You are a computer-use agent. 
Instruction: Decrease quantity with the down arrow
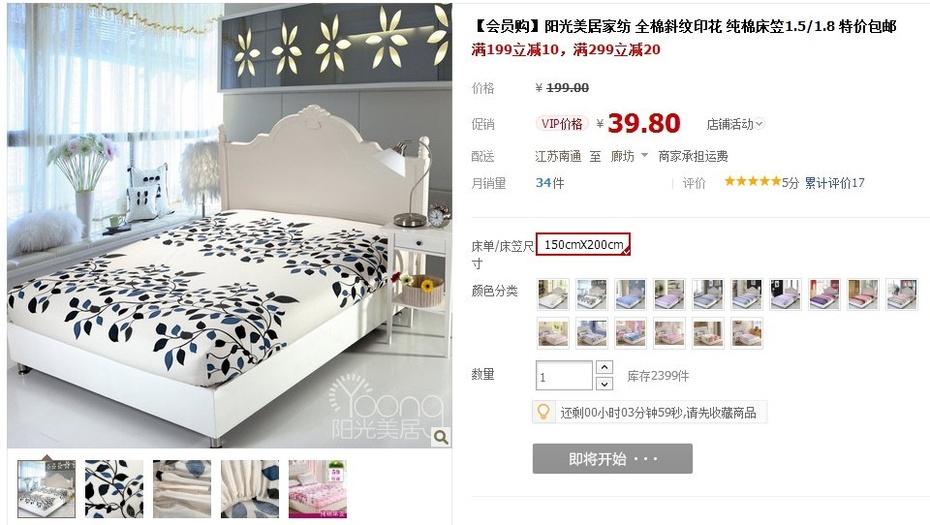coord(604,384)
